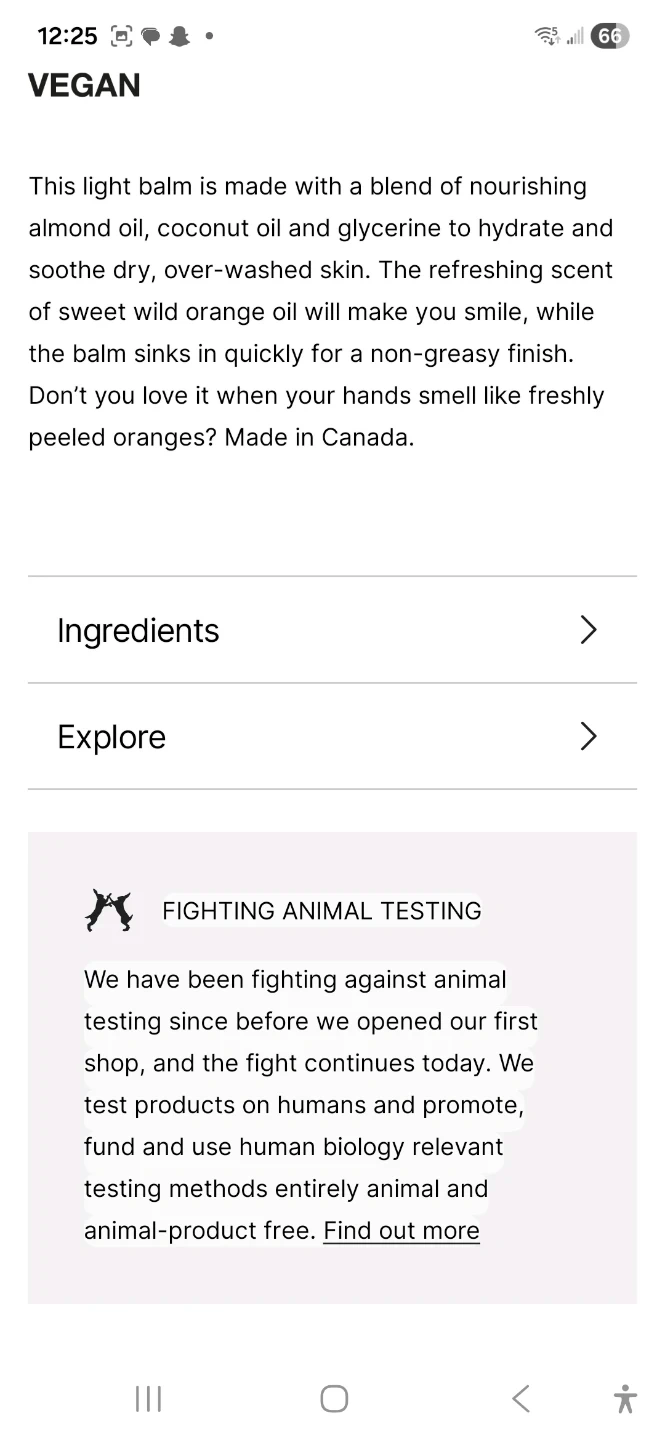
Task: Expand Ingredients using its chevron arrow
Action: click(x=588, y=630)
